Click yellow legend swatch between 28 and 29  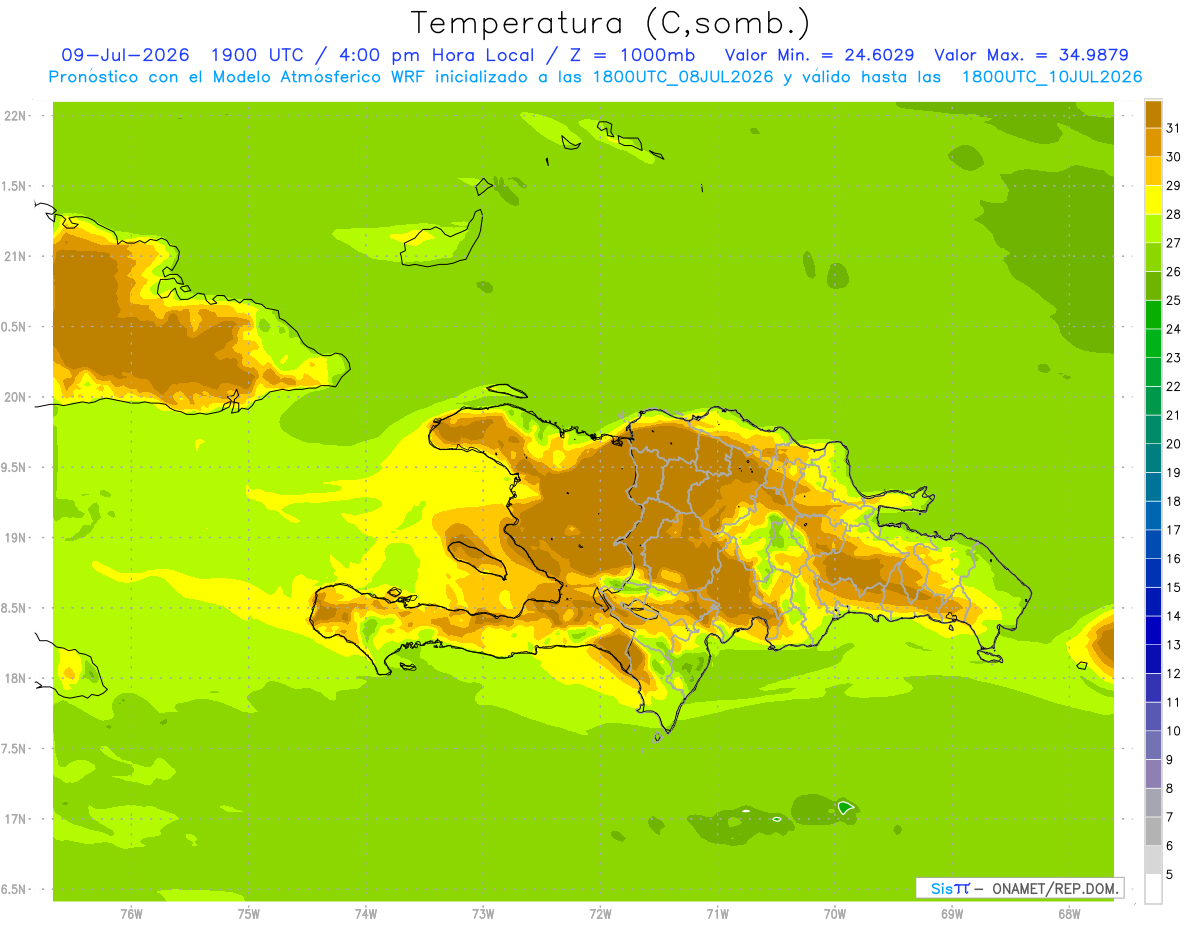1153,200
